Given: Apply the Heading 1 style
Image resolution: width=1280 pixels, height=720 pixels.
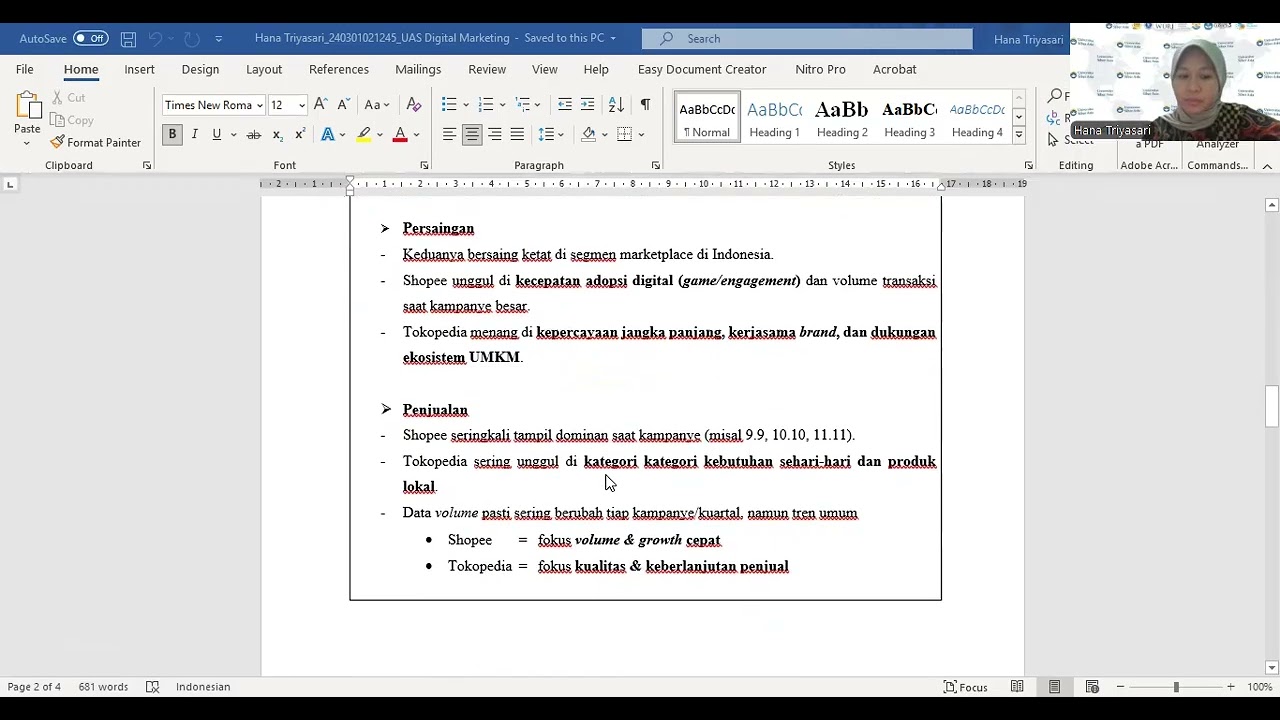Looking at the screenshot, I should pos(775,118).
